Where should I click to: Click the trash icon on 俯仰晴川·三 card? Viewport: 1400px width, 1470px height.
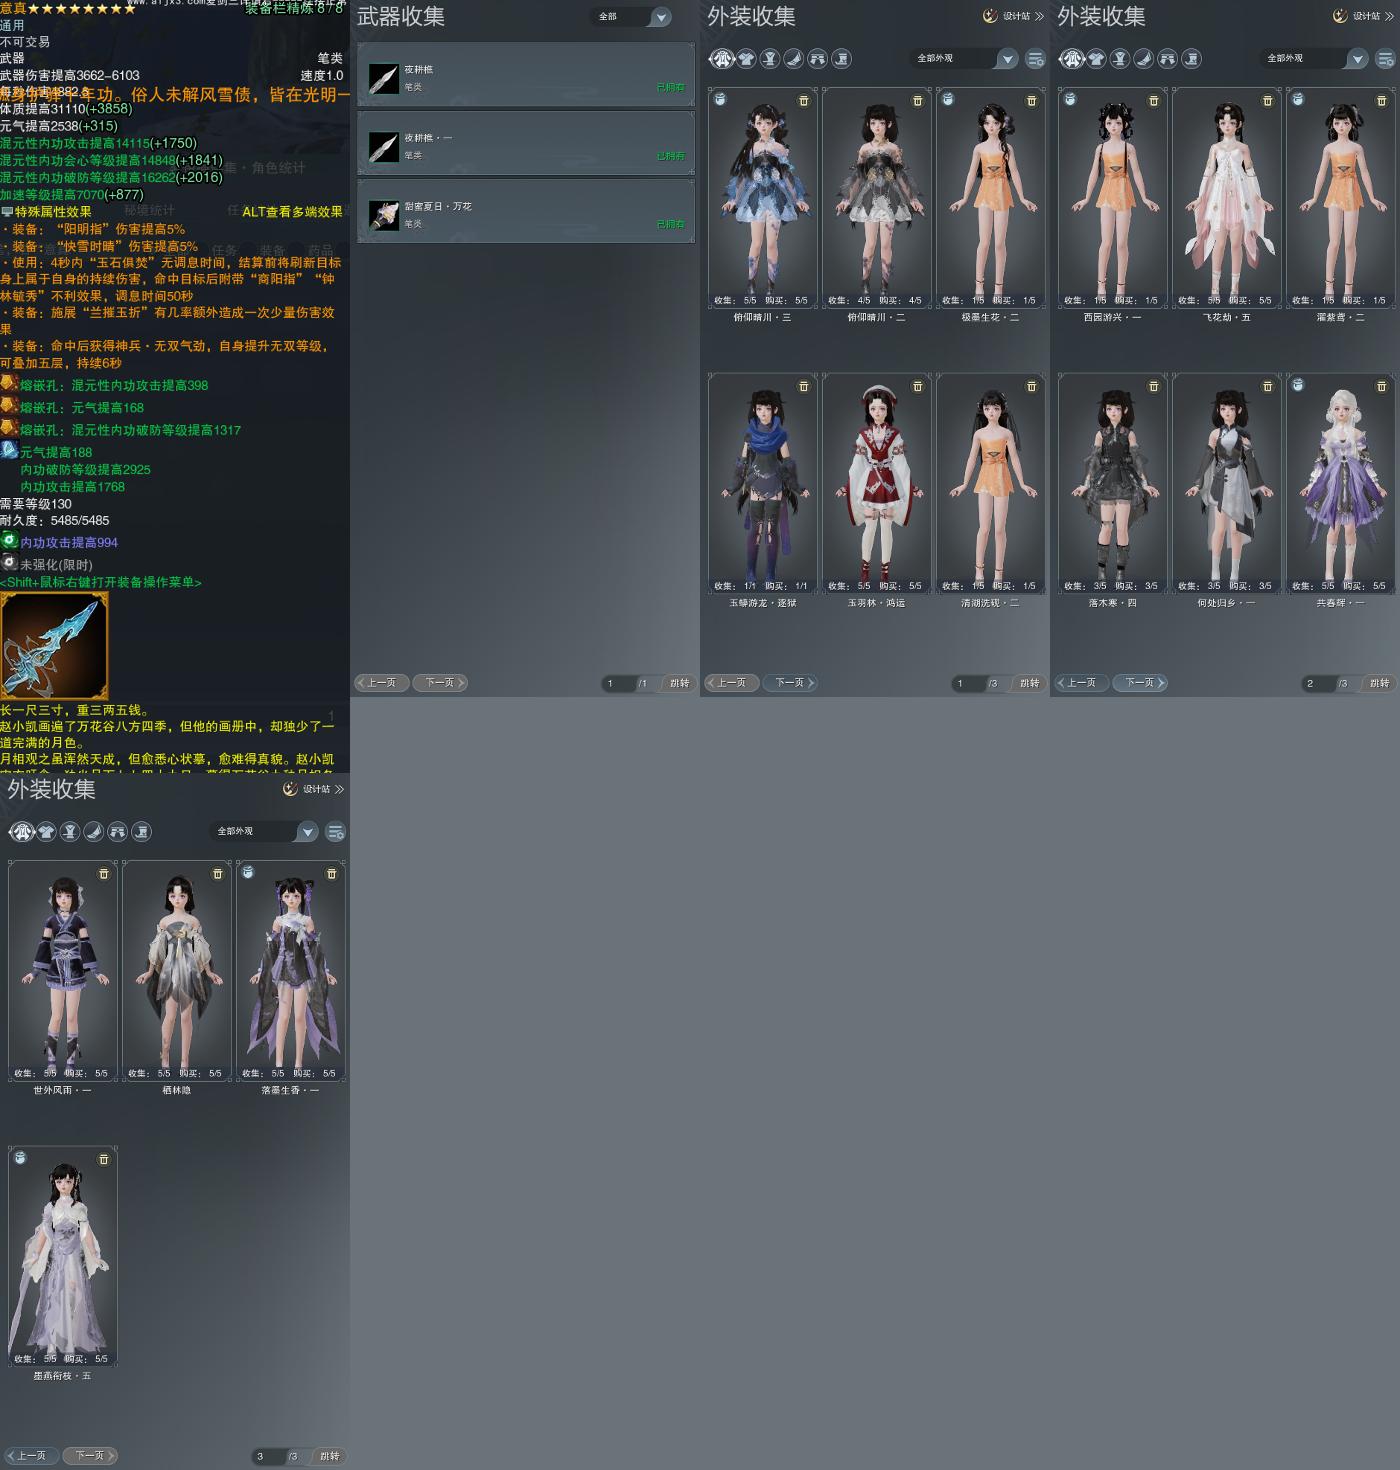point(804,101)
